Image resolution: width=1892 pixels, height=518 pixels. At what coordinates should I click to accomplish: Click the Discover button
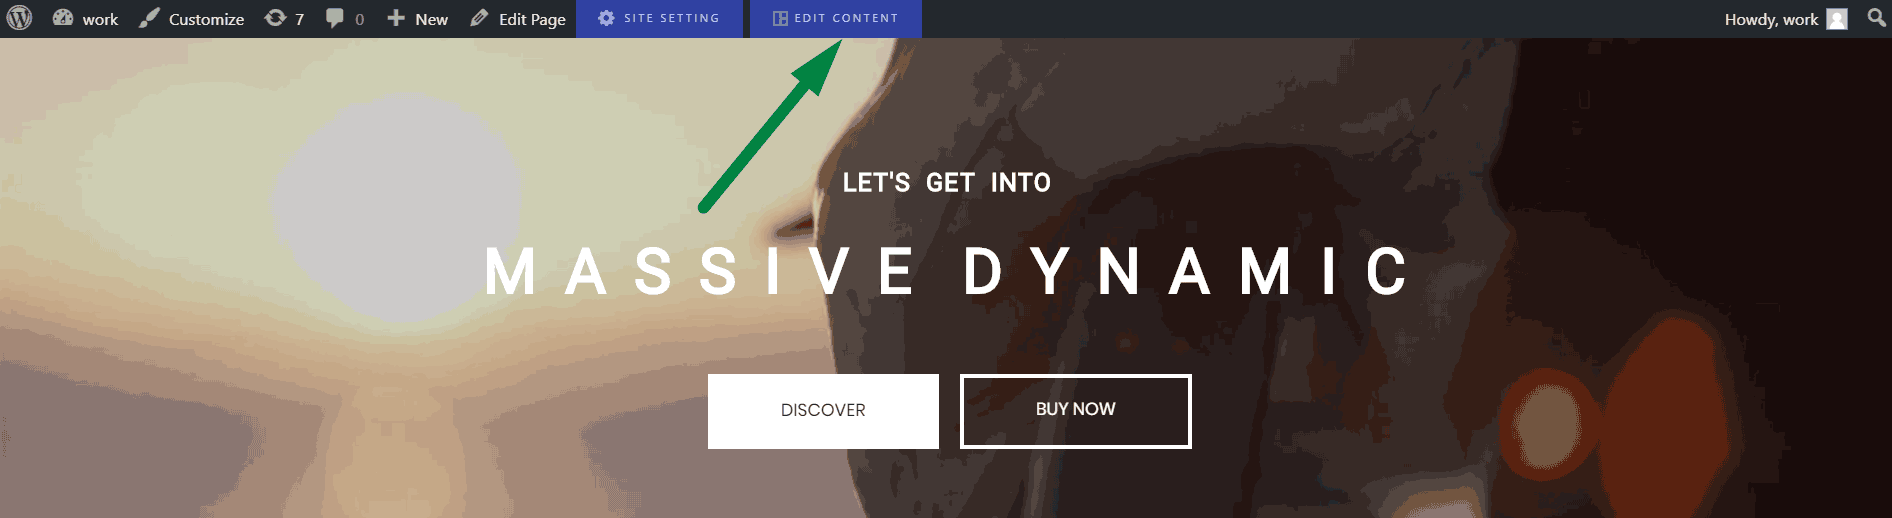tap(823, 411)
